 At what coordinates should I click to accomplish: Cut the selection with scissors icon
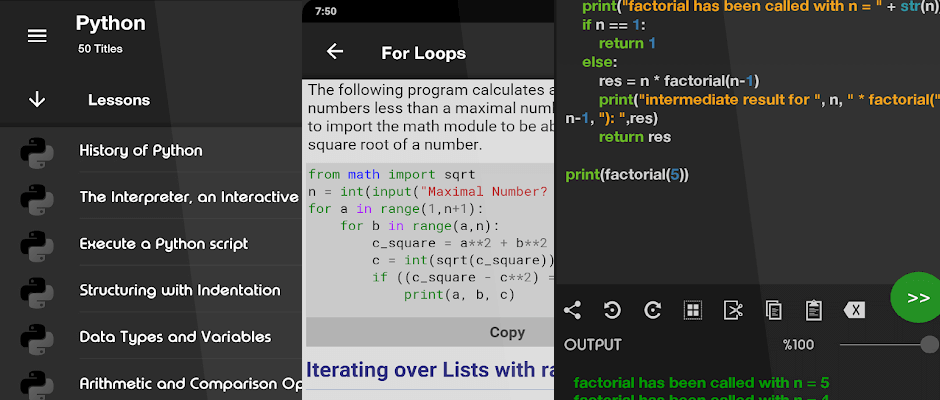point(733,310)
